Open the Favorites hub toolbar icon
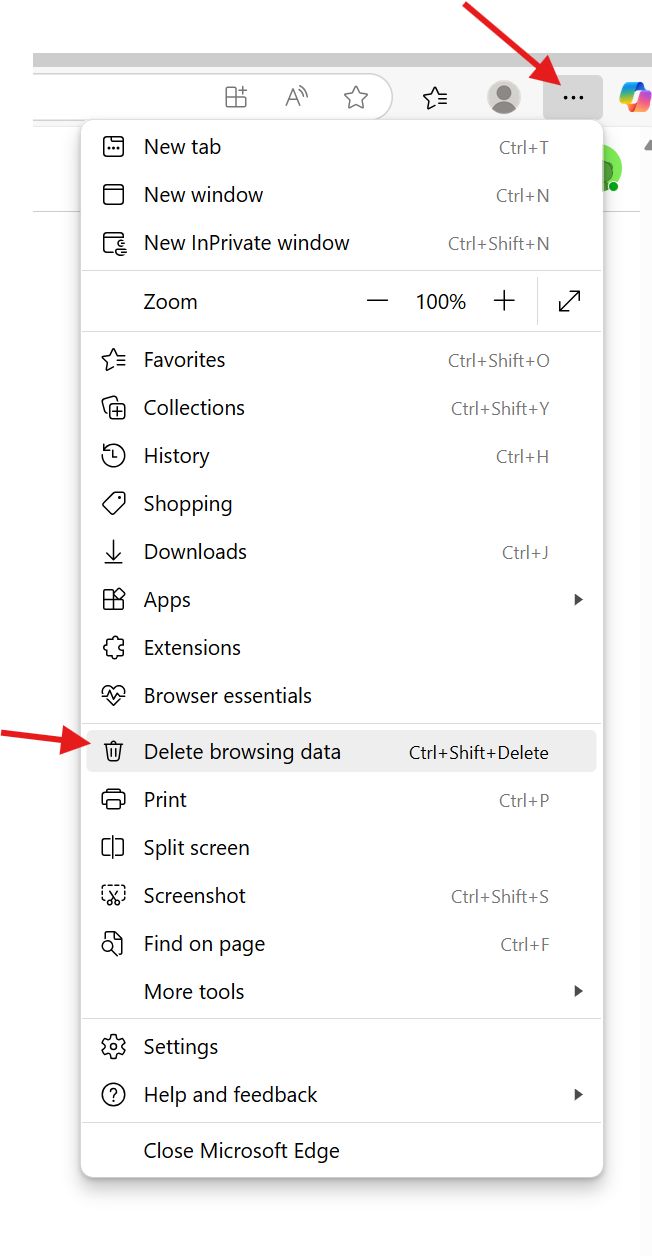 point(435,97)
